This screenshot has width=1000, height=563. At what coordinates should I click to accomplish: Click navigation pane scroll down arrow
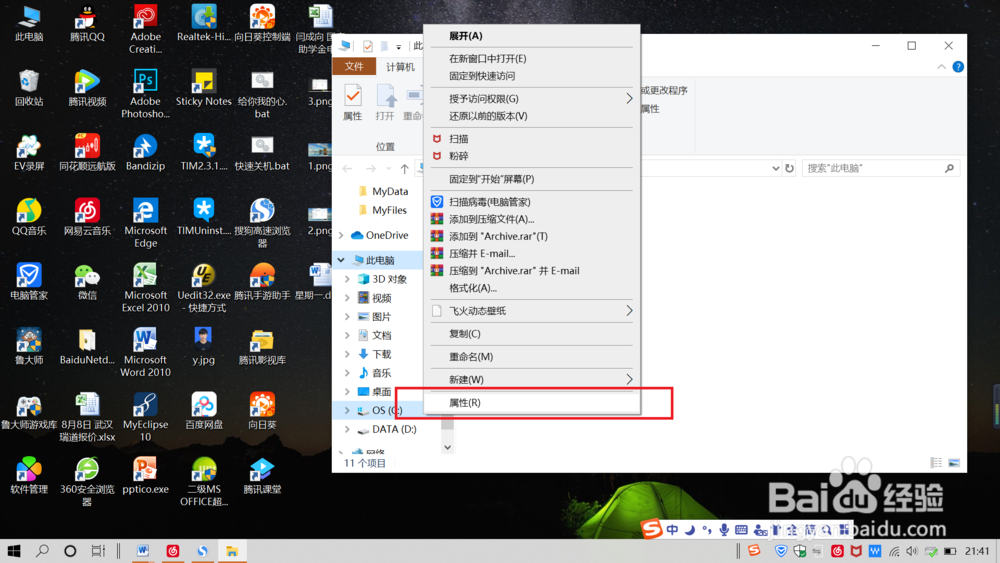click(448, 448)
